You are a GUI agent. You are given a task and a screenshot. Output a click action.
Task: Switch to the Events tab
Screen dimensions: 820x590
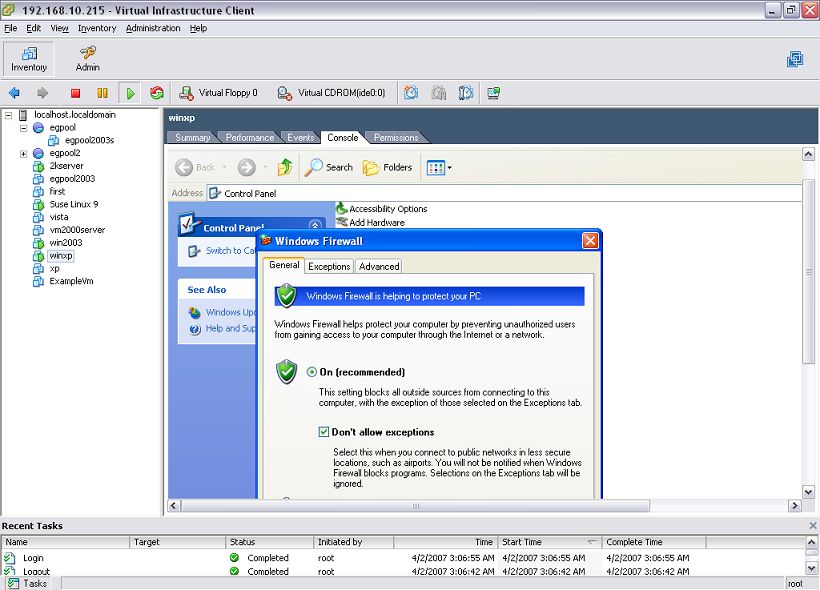point(300,138)
